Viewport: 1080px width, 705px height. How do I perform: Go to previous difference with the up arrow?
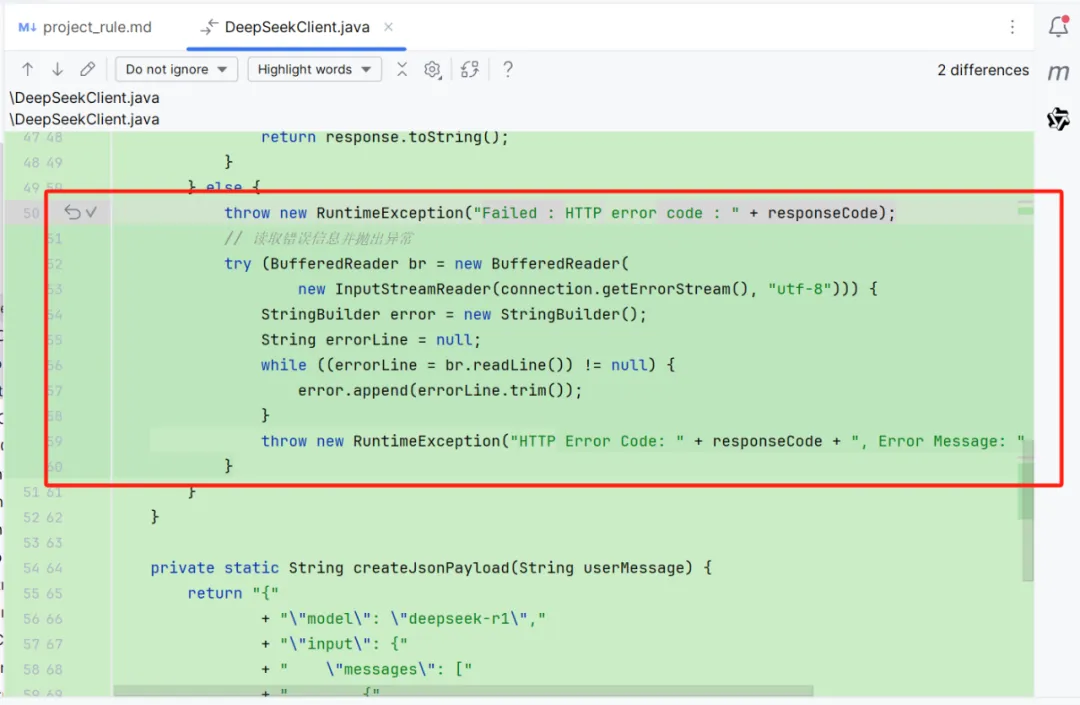pyautogui.click(x=28, y=69)
